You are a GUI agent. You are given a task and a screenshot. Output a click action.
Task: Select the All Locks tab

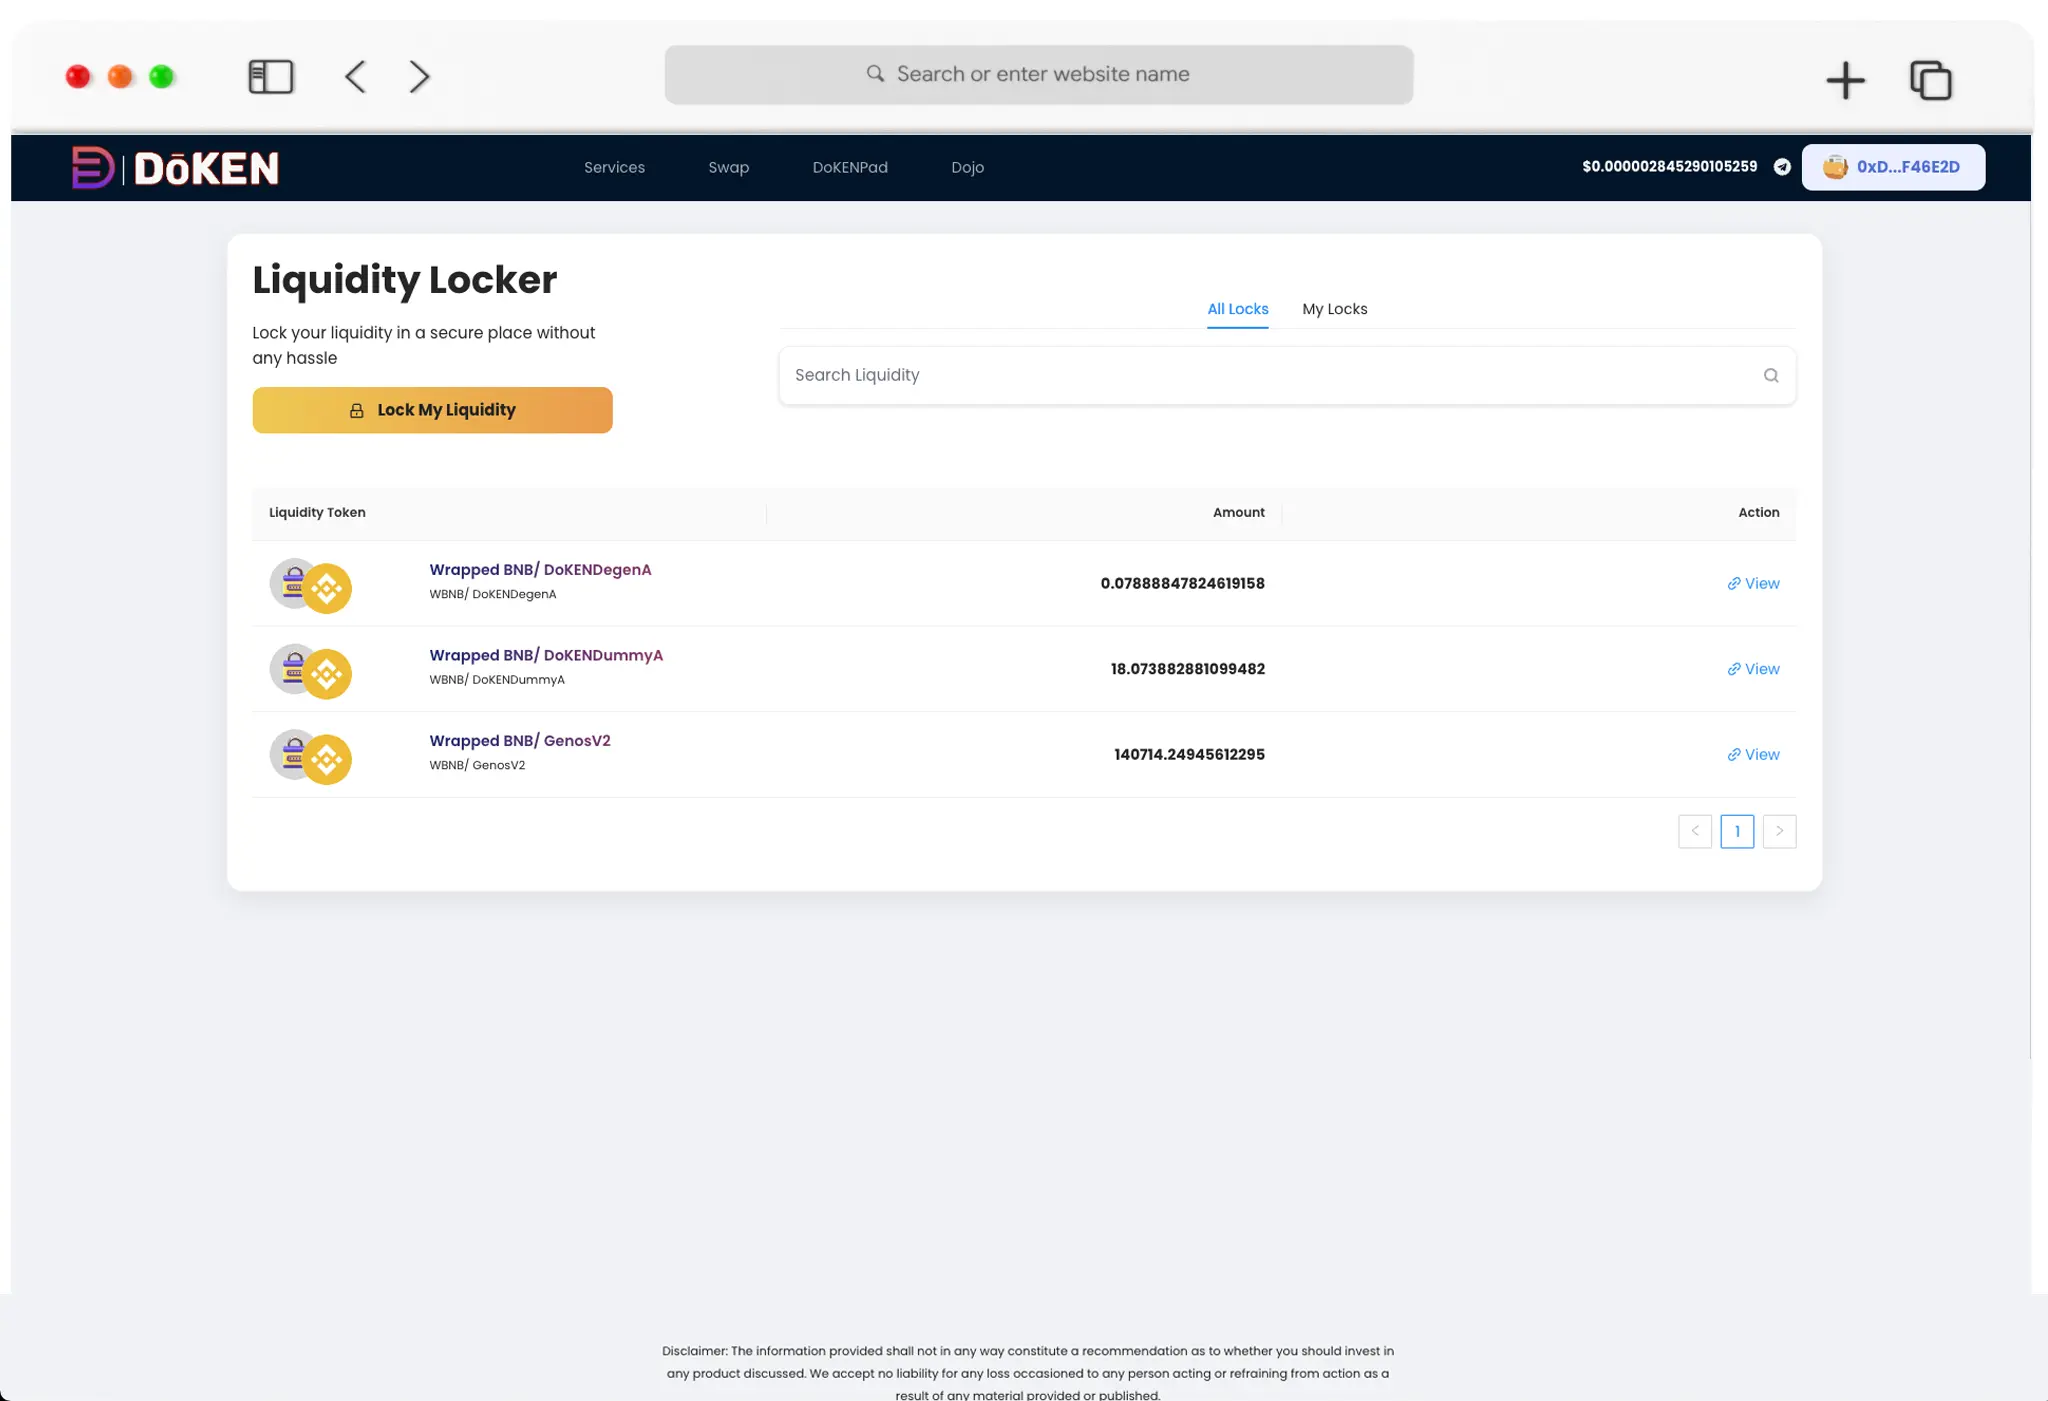click(1237, 309)
